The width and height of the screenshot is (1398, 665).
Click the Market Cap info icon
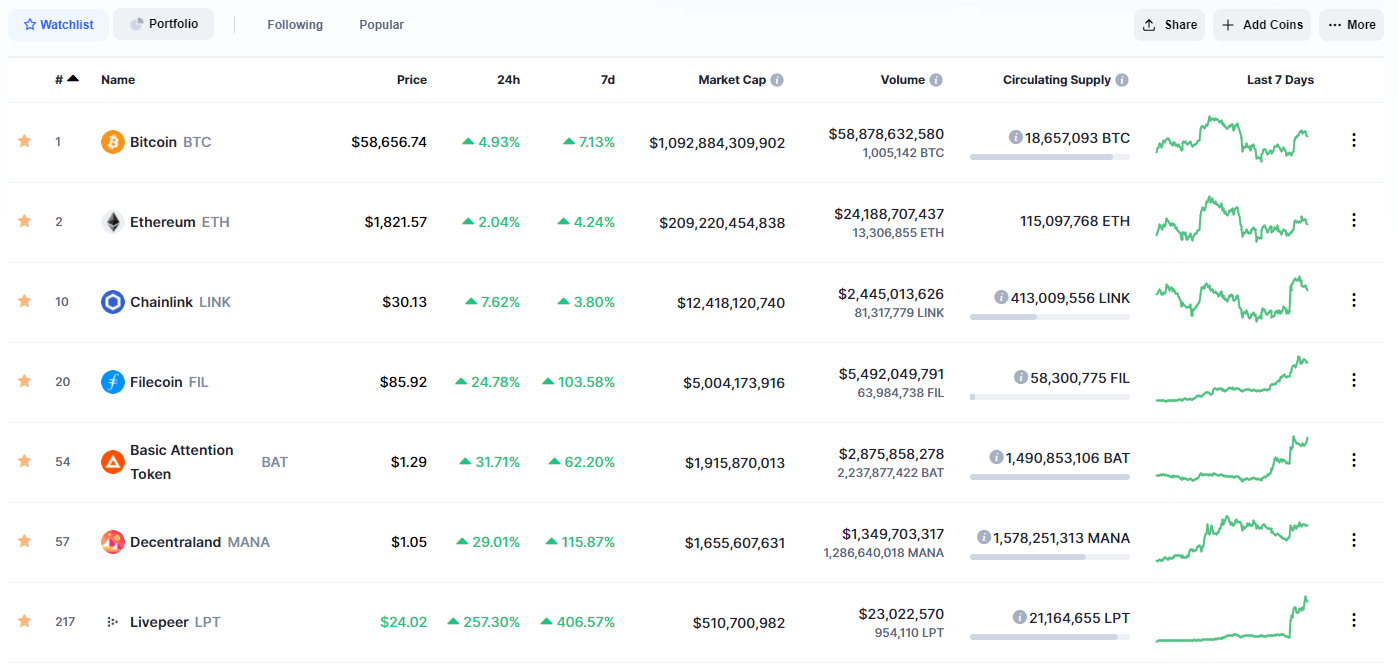pyautogui.click(x=777, y=80)
